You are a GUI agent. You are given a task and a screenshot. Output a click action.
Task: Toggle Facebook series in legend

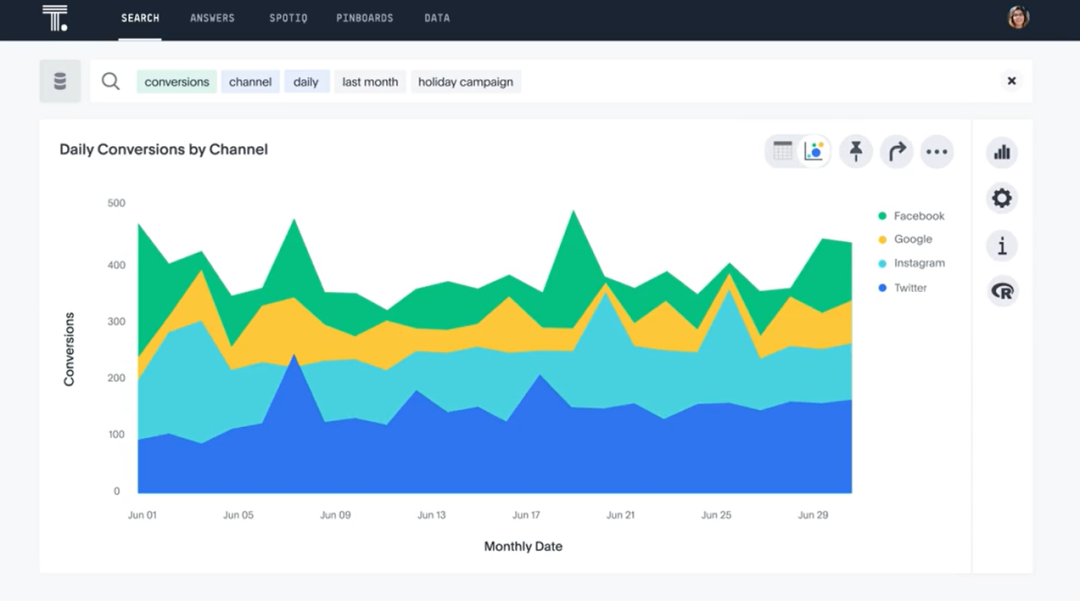tap(911, 215)
